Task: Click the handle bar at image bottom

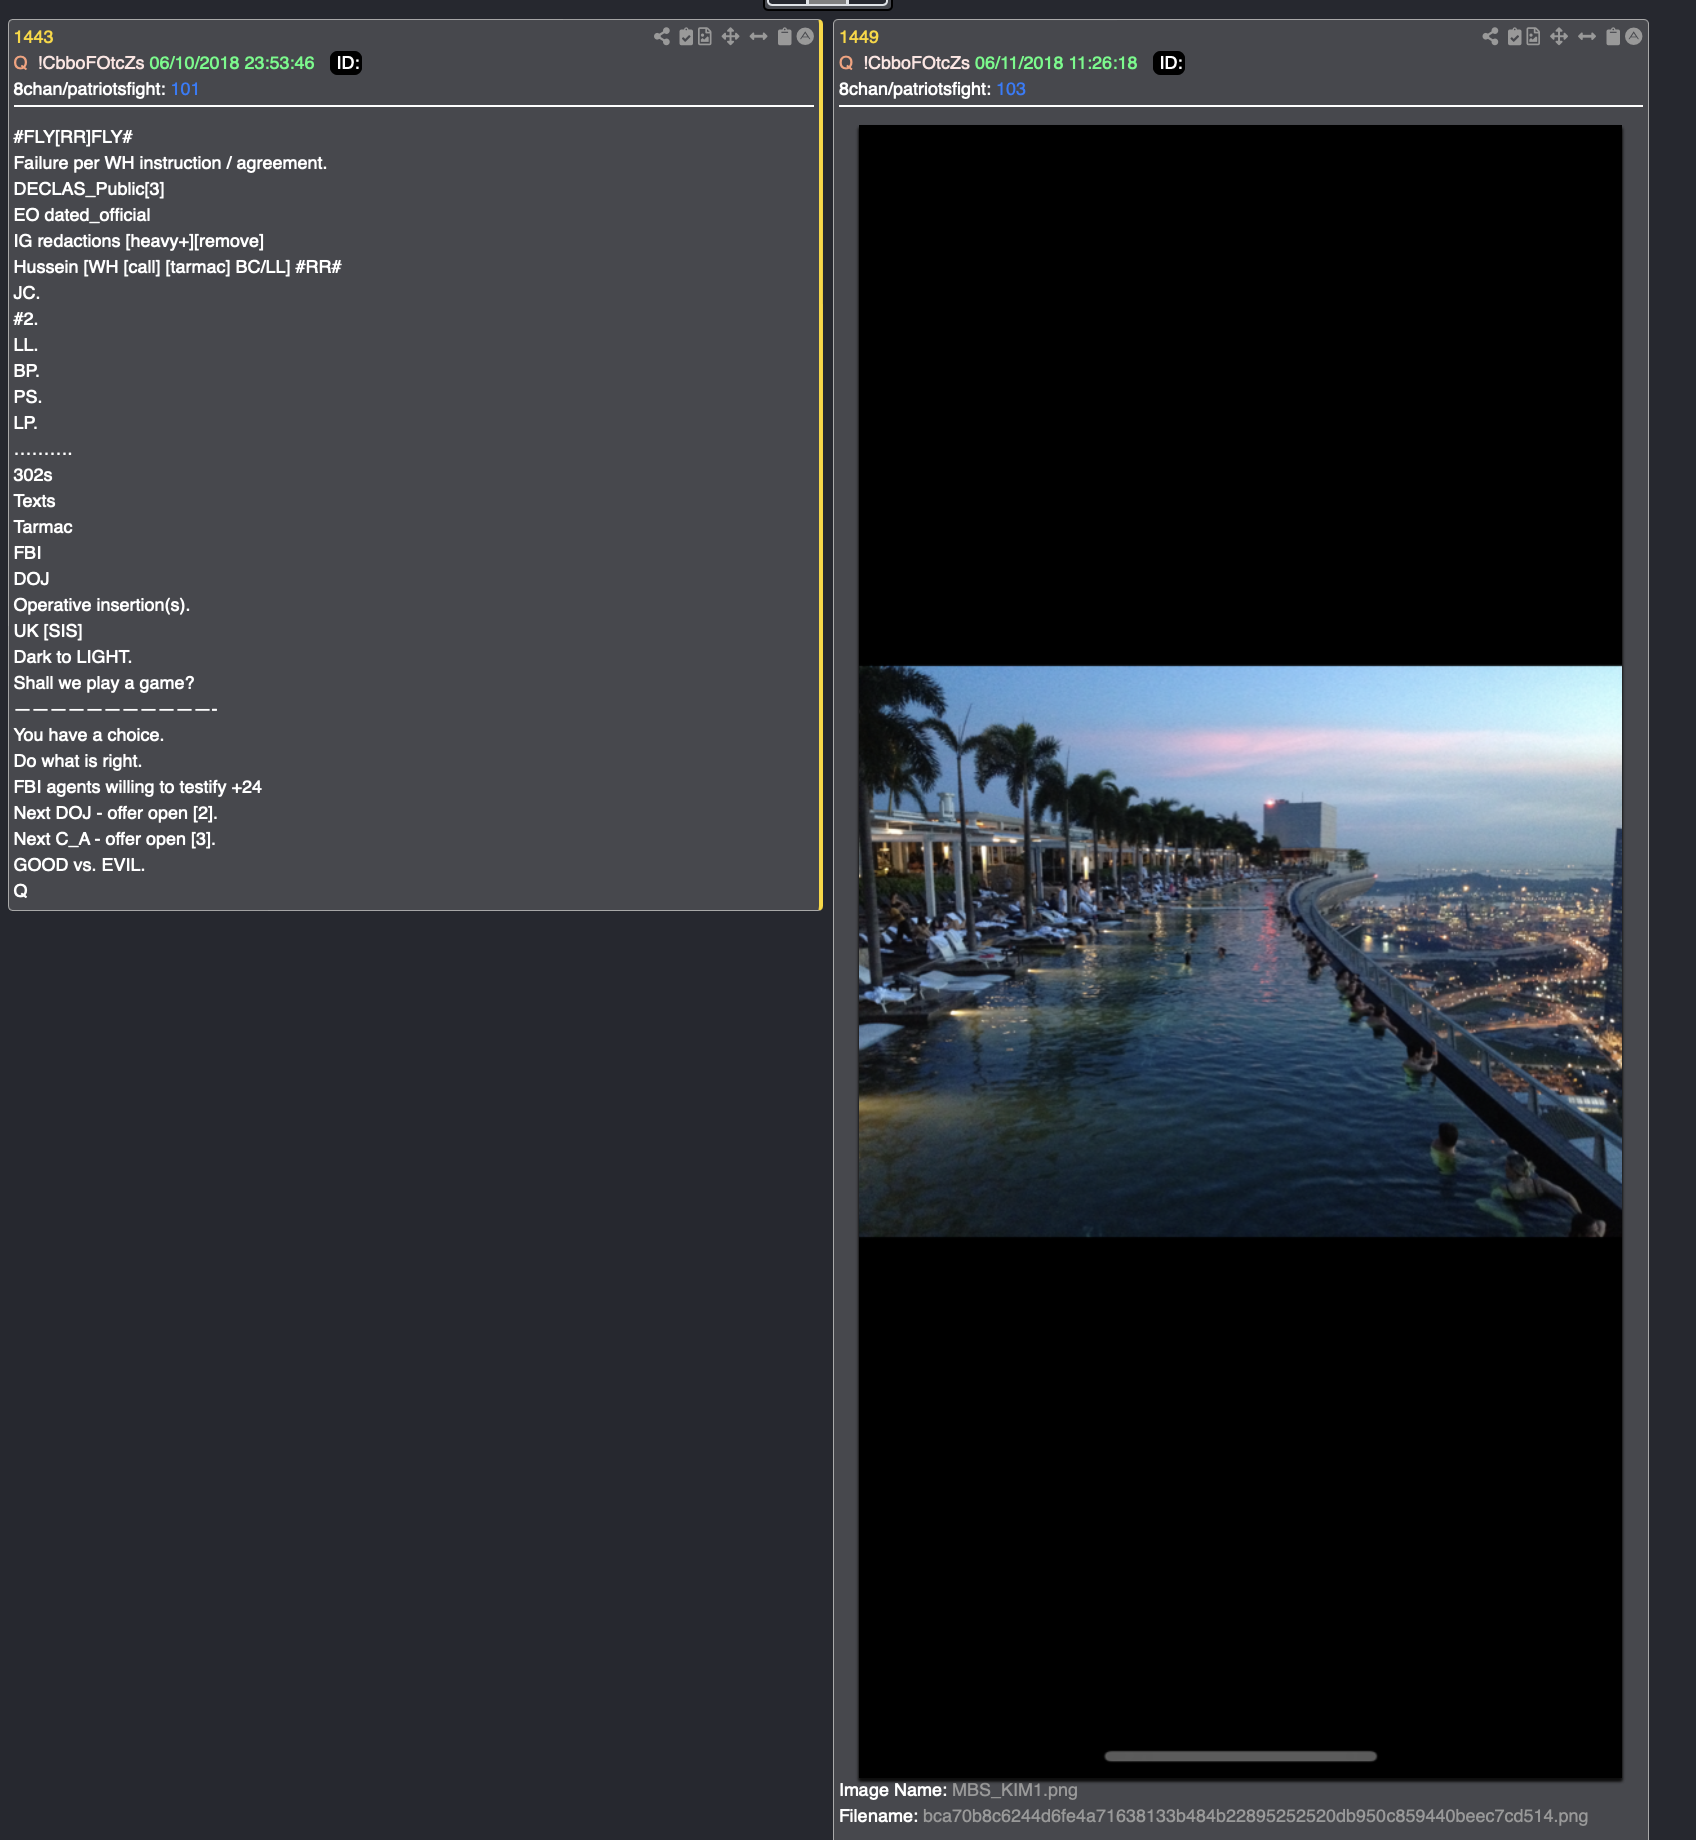Action: click(1240, 1756)
